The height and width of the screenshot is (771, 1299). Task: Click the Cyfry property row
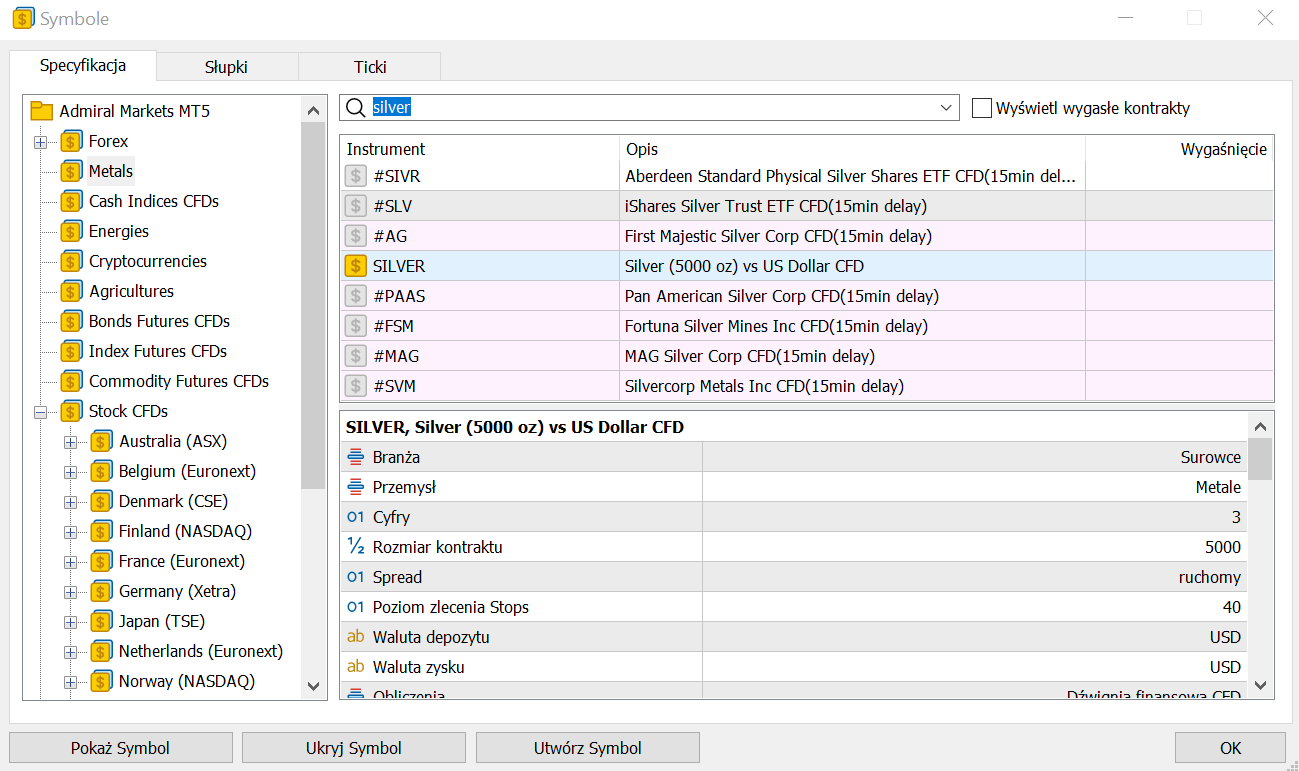(794, 517)
